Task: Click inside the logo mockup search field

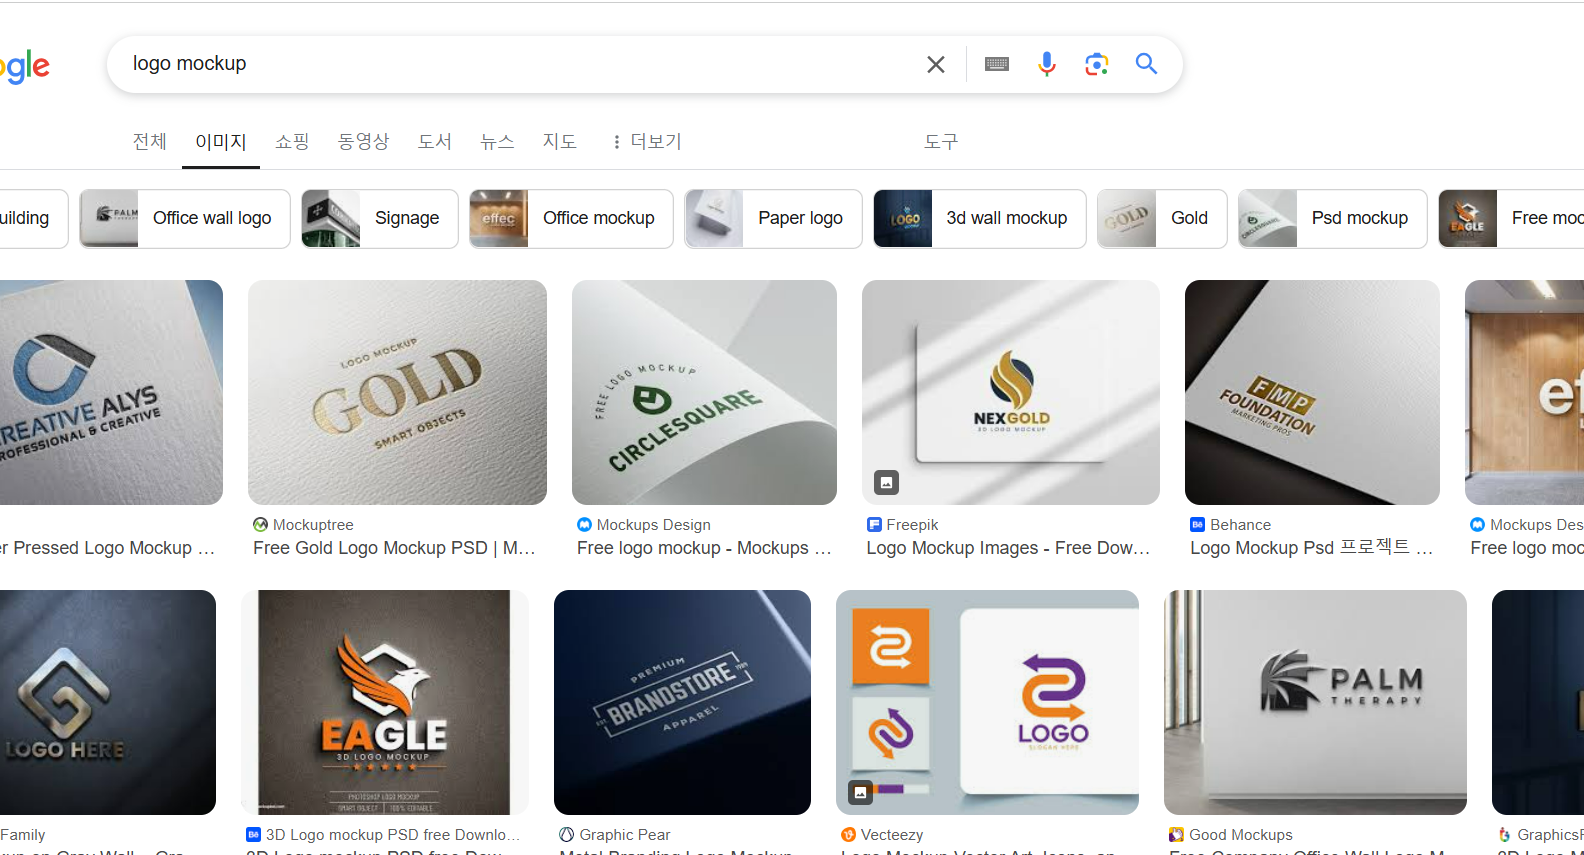Action: pos(520,64)
